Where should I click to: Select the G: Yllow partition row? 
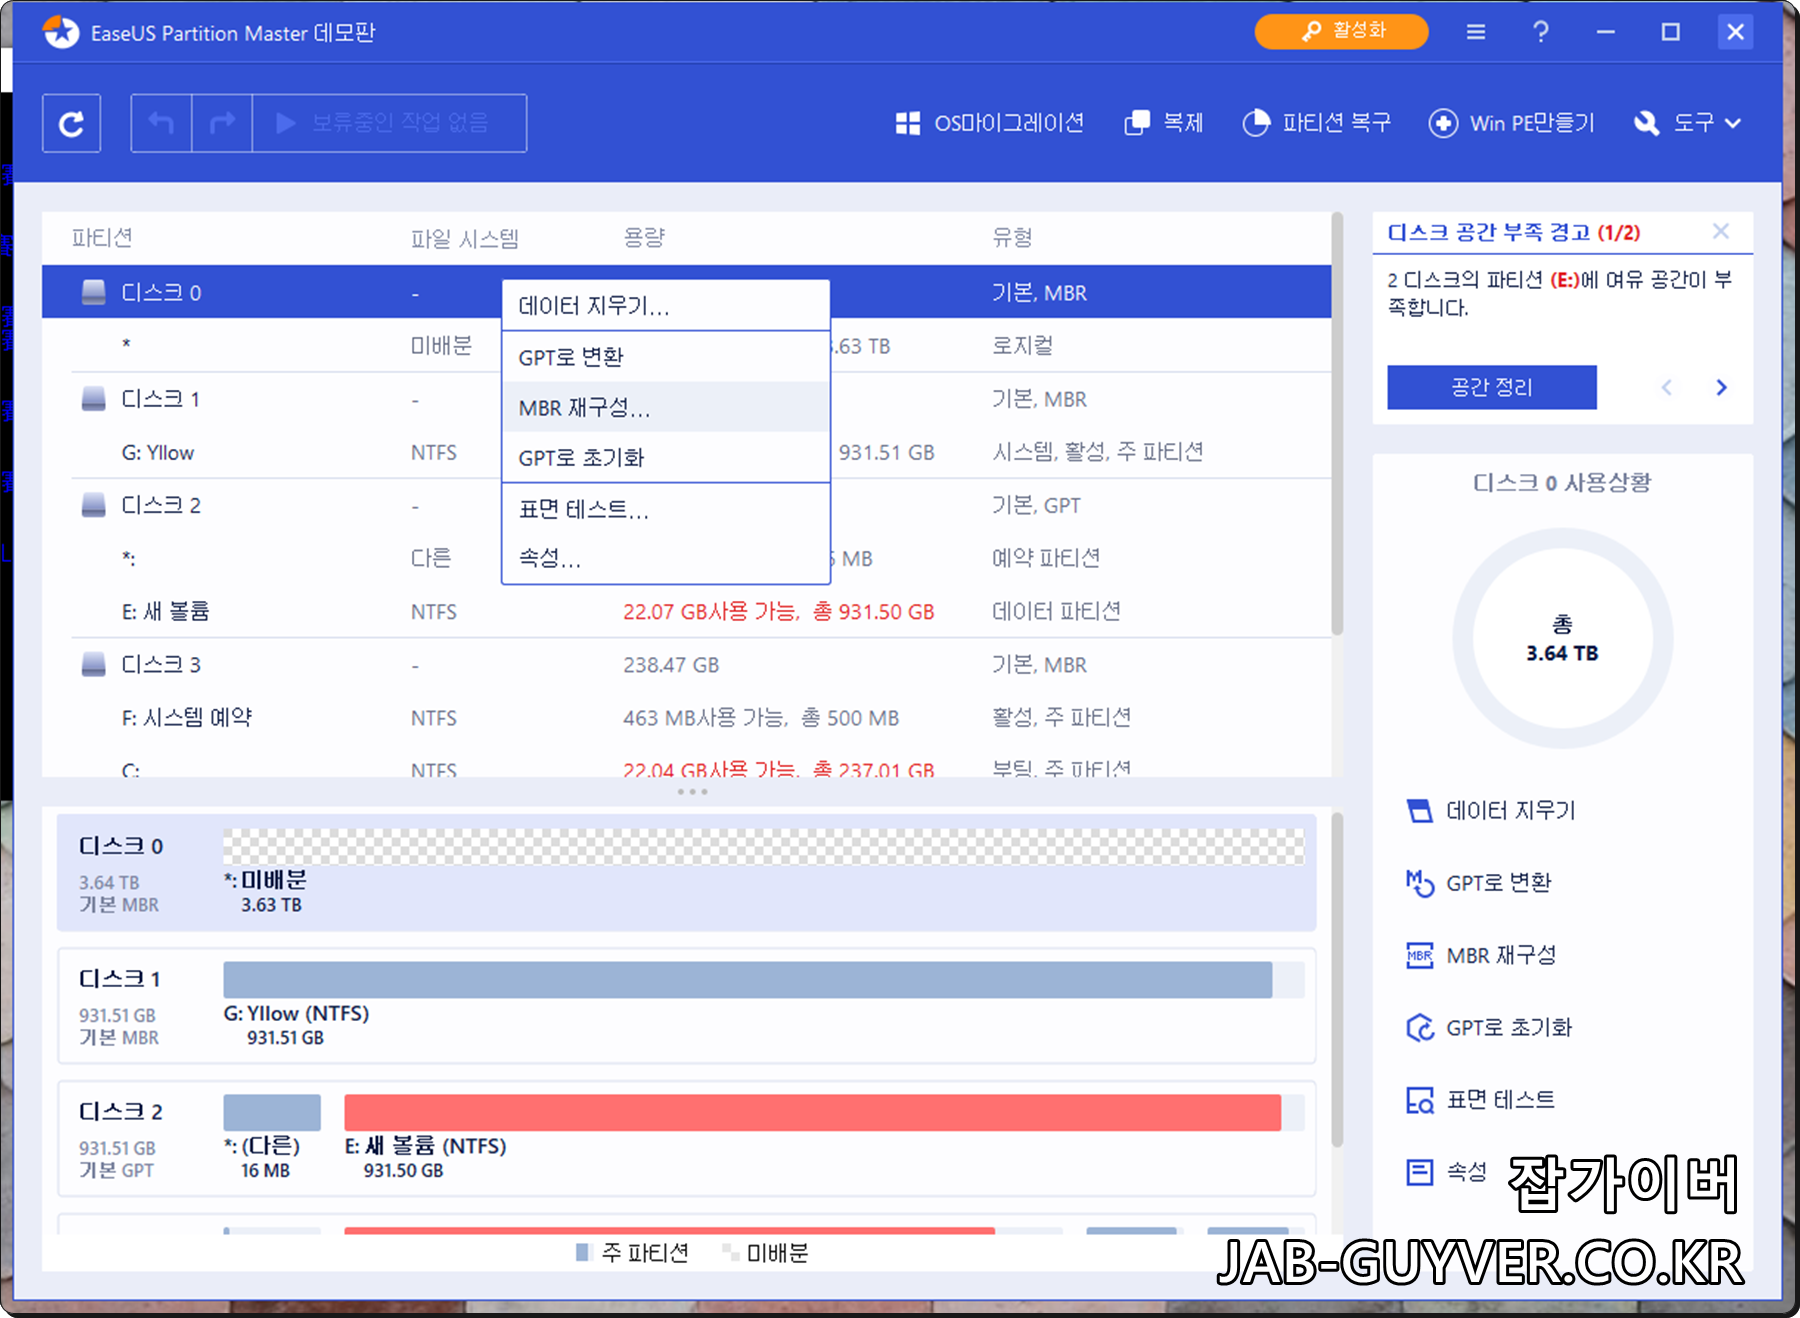(x=686, y=452)
